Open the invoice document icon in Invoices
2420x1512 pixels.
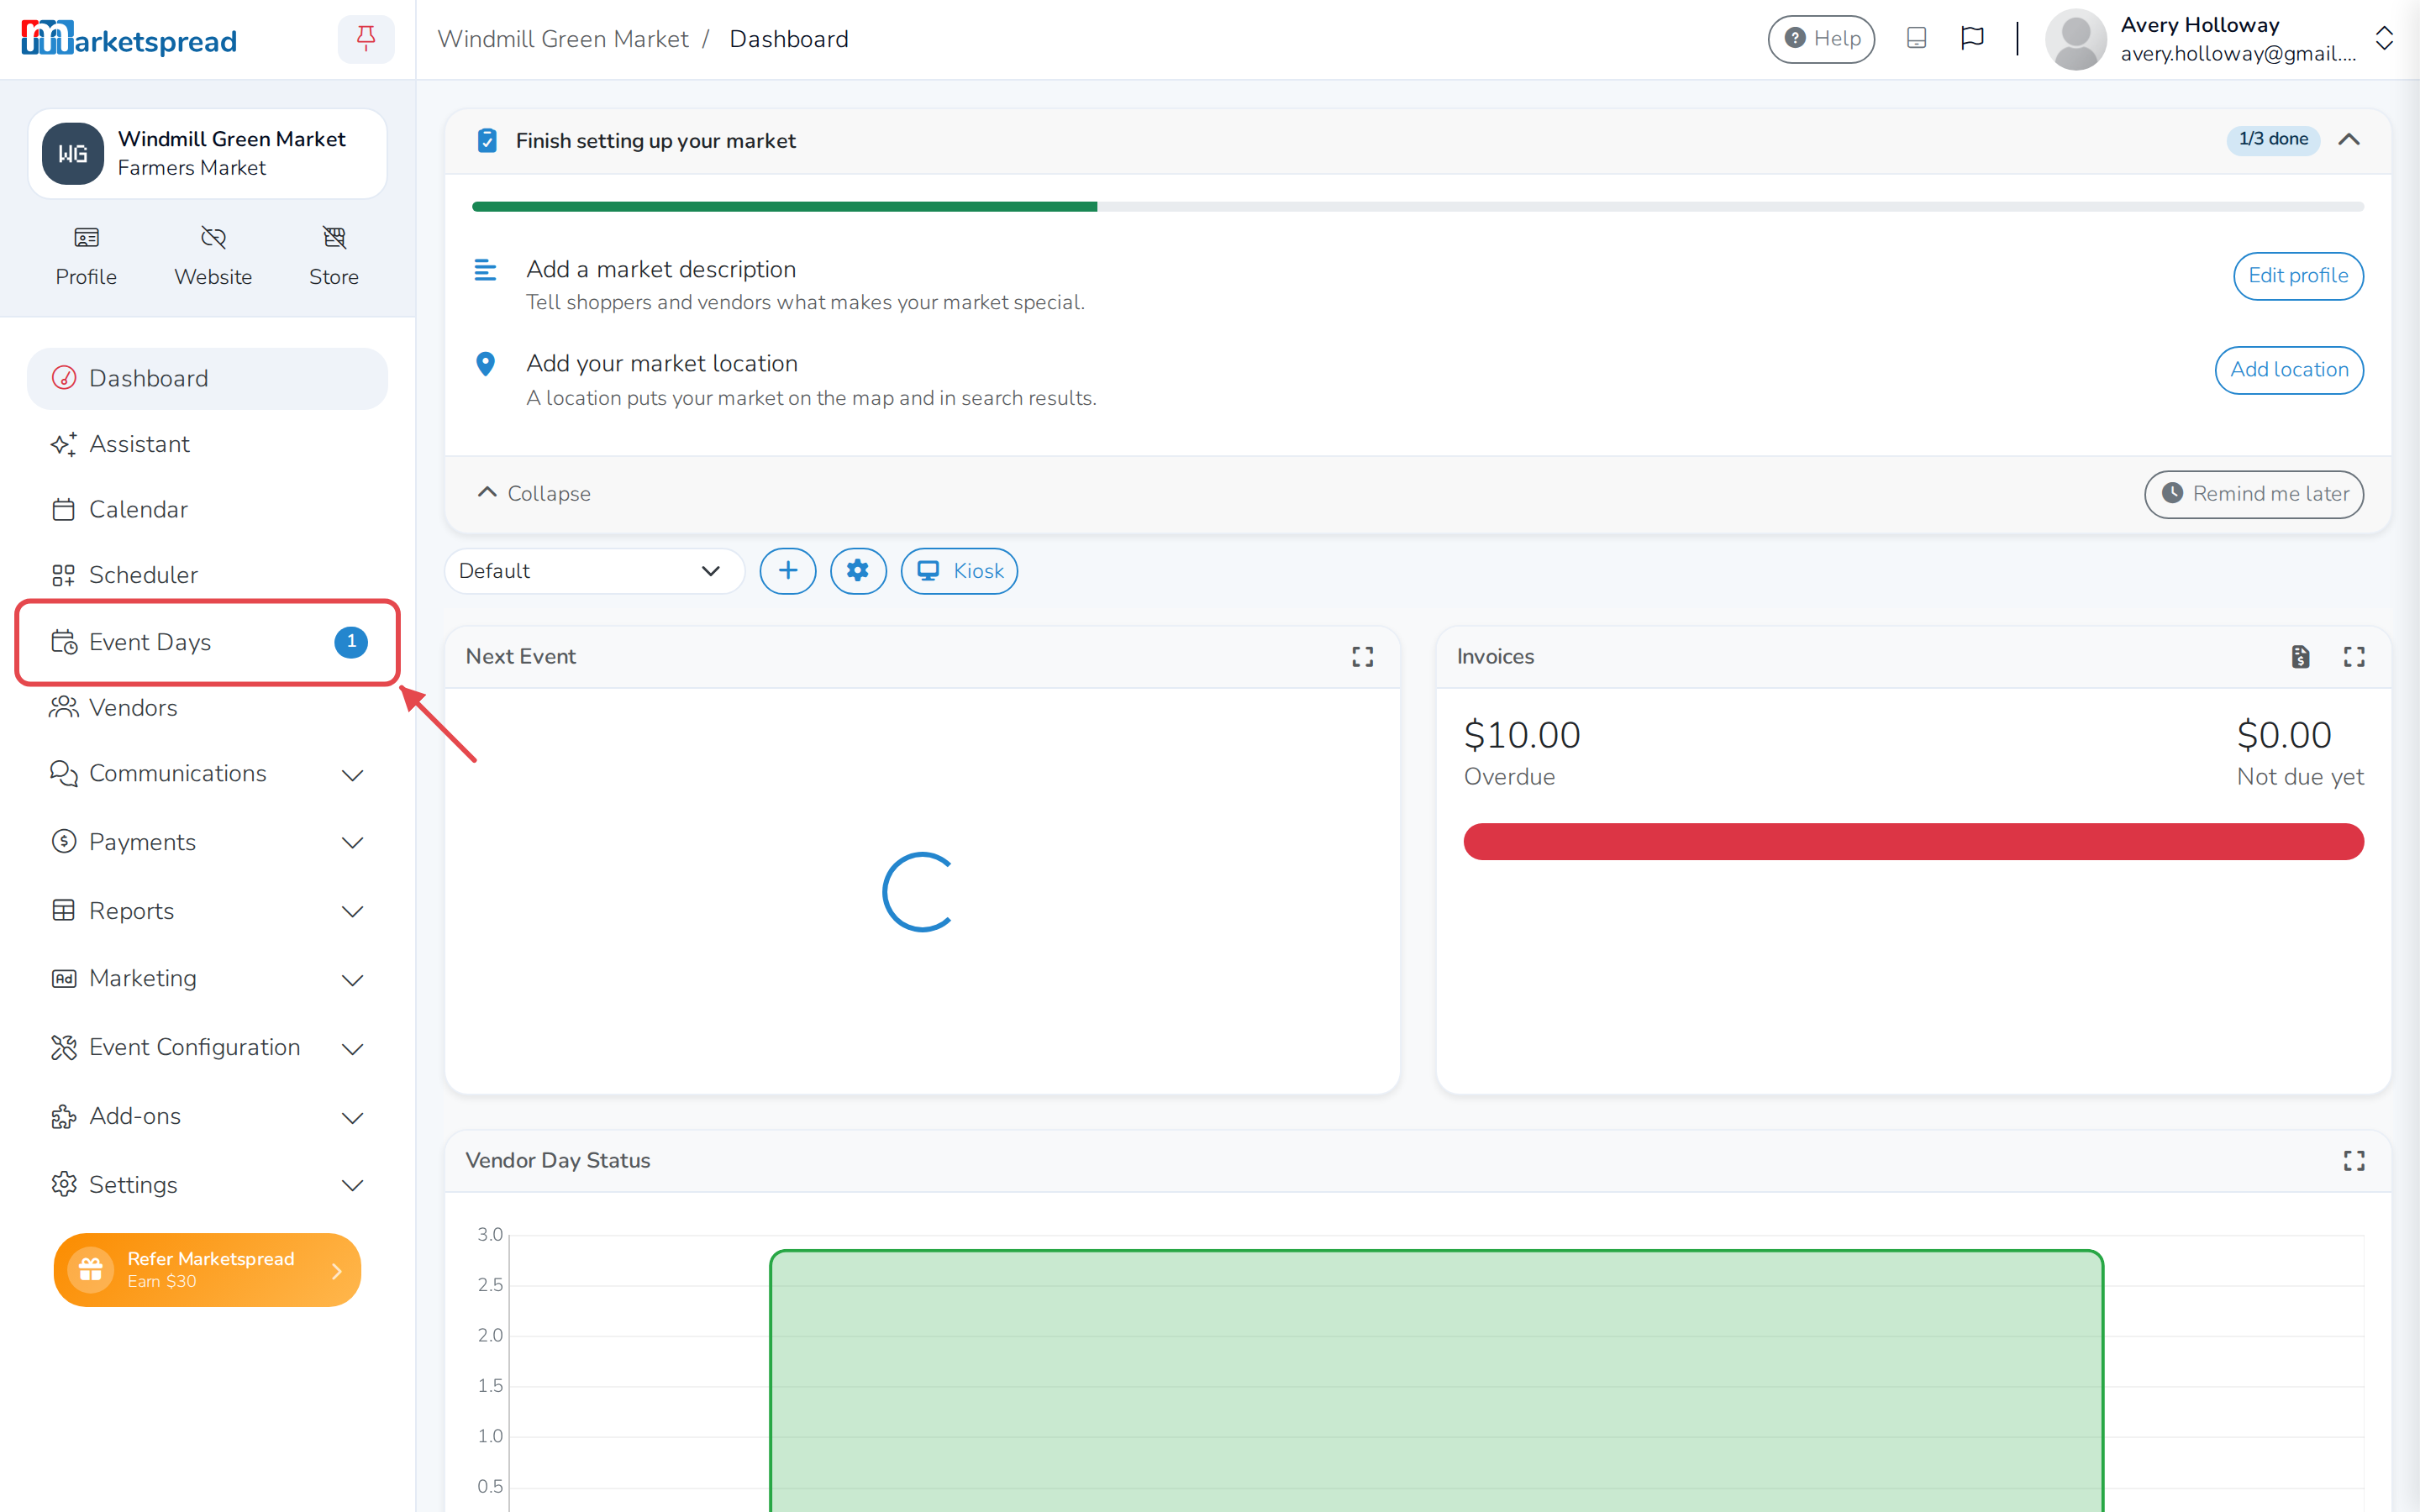coord(2300,656)
